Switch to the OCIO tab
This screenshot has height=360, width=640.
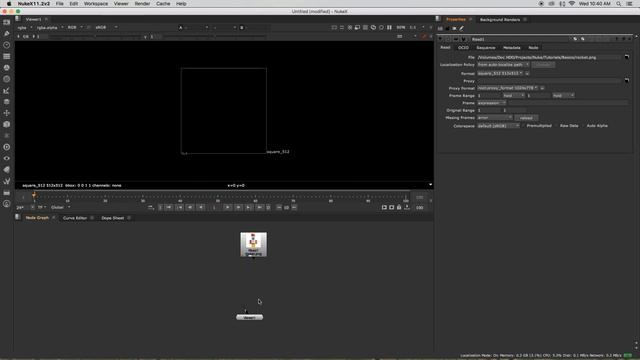coord(463,48)
